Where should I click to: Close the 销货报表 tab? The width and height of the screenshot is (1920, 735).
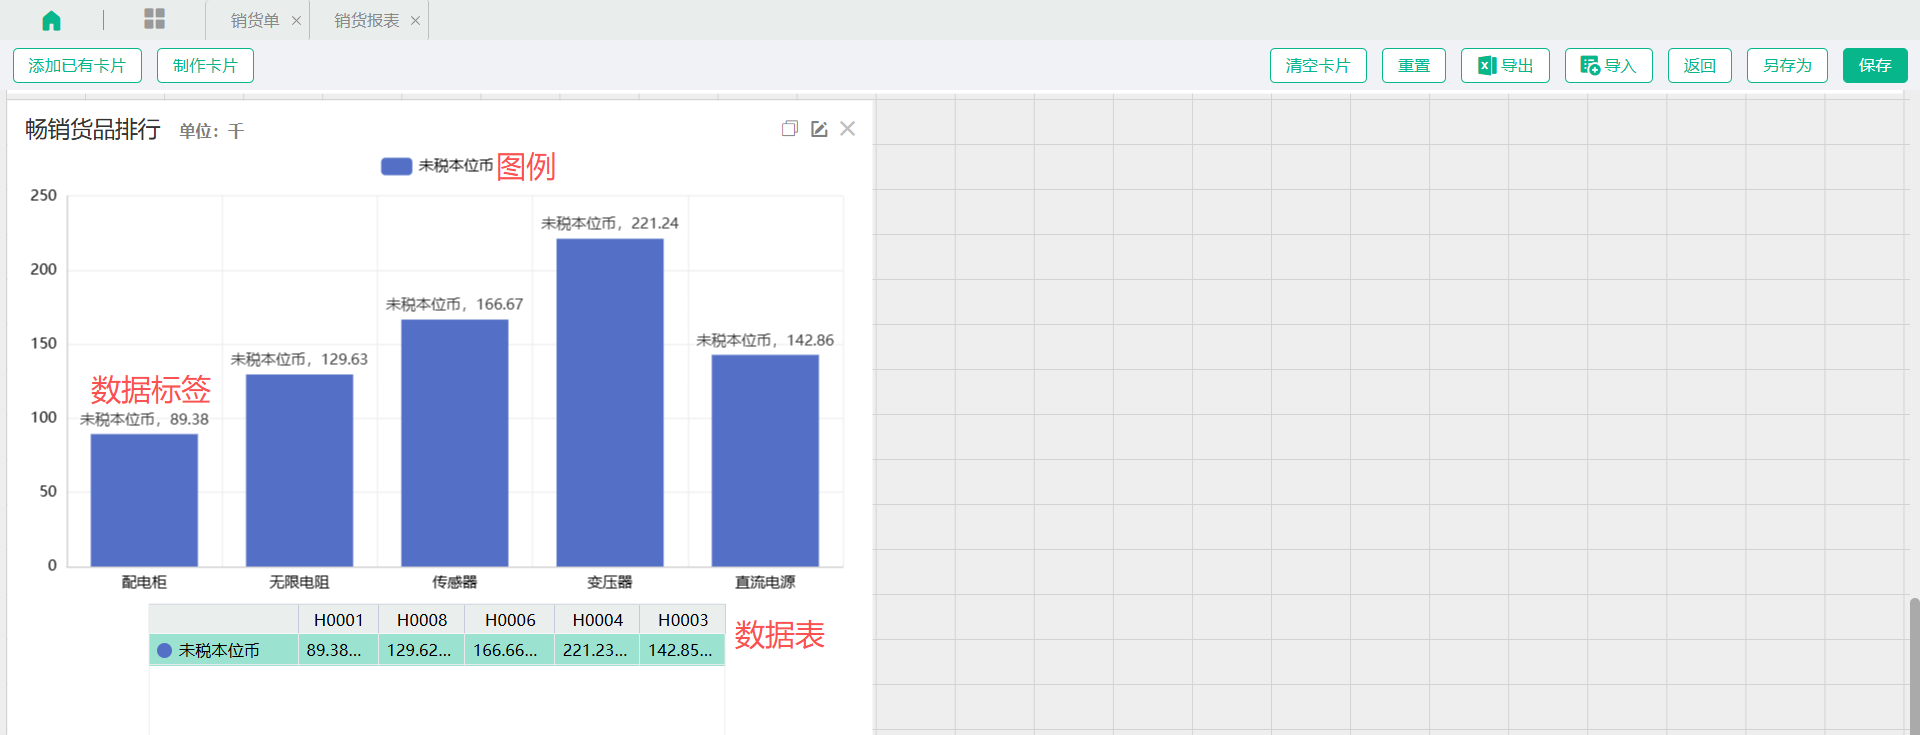click(x=415, y=21)
